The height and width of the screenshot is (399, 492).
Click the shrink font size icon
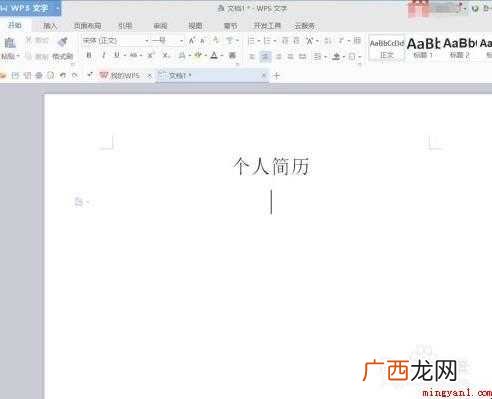click(x=202, y=41)
